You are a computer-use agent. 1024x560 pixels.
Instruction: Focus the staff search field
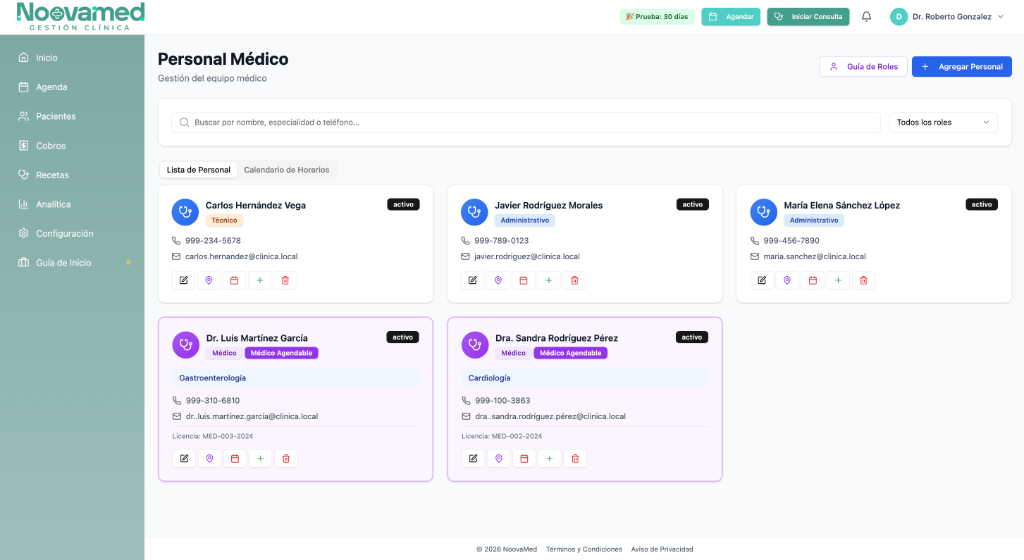(526, 122)
